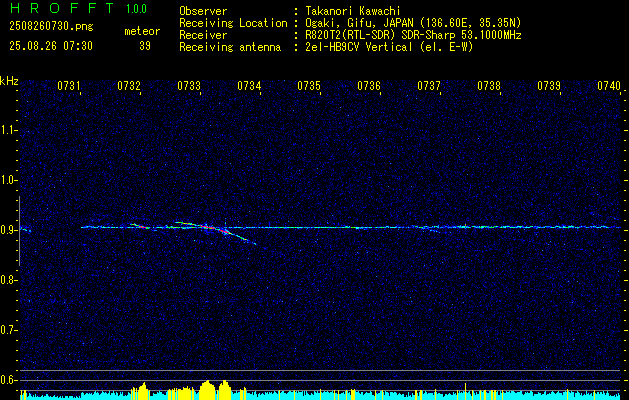The width and height of the screenshot is (629, 400).
Task: Click the observer name Takanori Kawachi
Action: pos(353,11)
